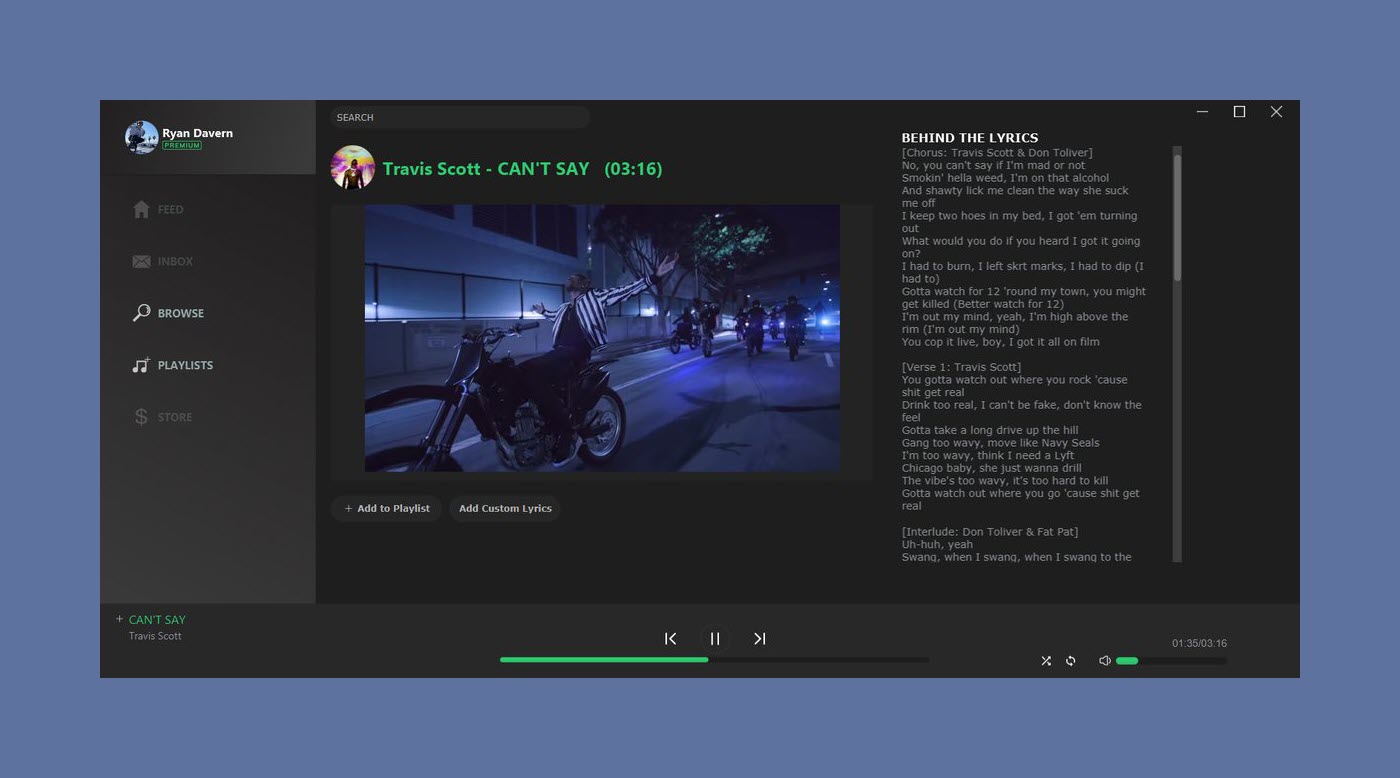Select the PLAYLISTS menu label
The image size is (1400, 778).
tap(185, 366)
